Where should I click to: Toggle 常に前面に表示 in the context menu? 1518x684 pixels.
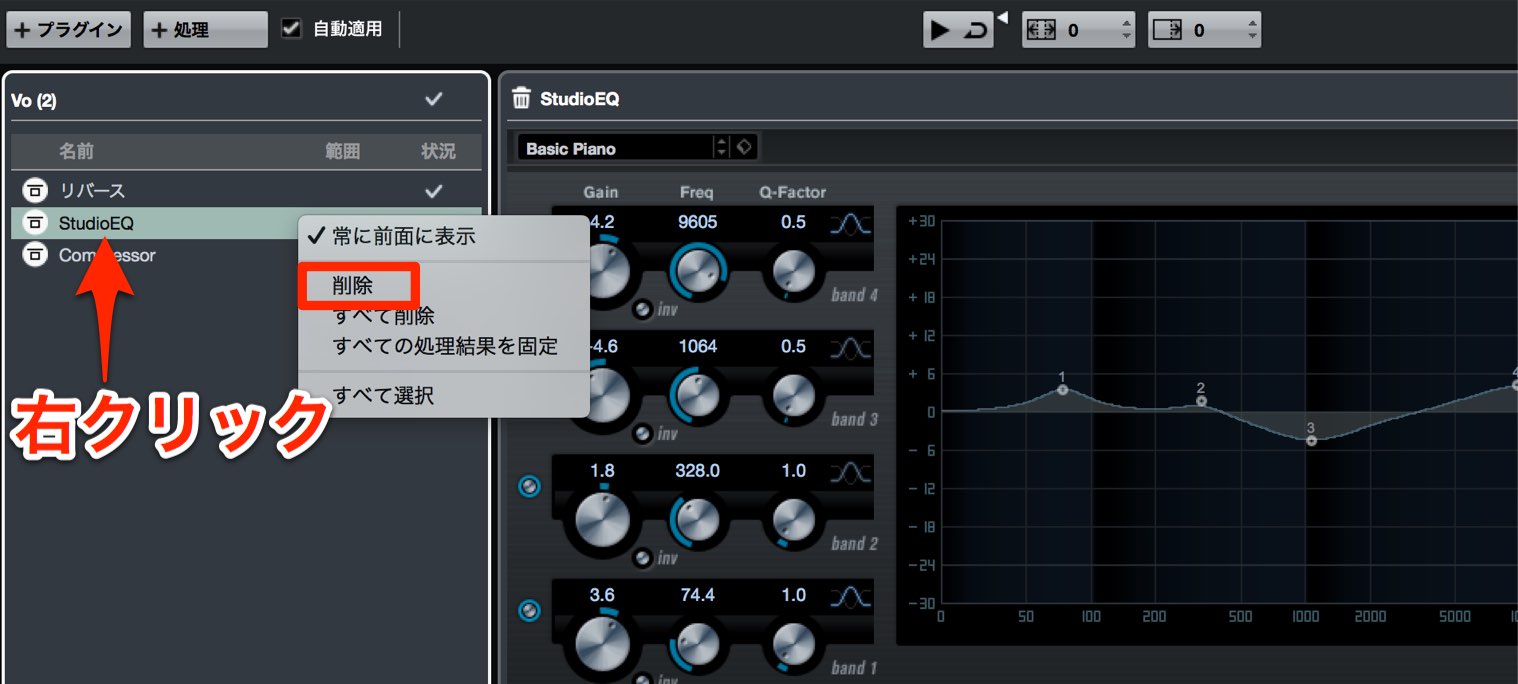click(x=443, y=237)
